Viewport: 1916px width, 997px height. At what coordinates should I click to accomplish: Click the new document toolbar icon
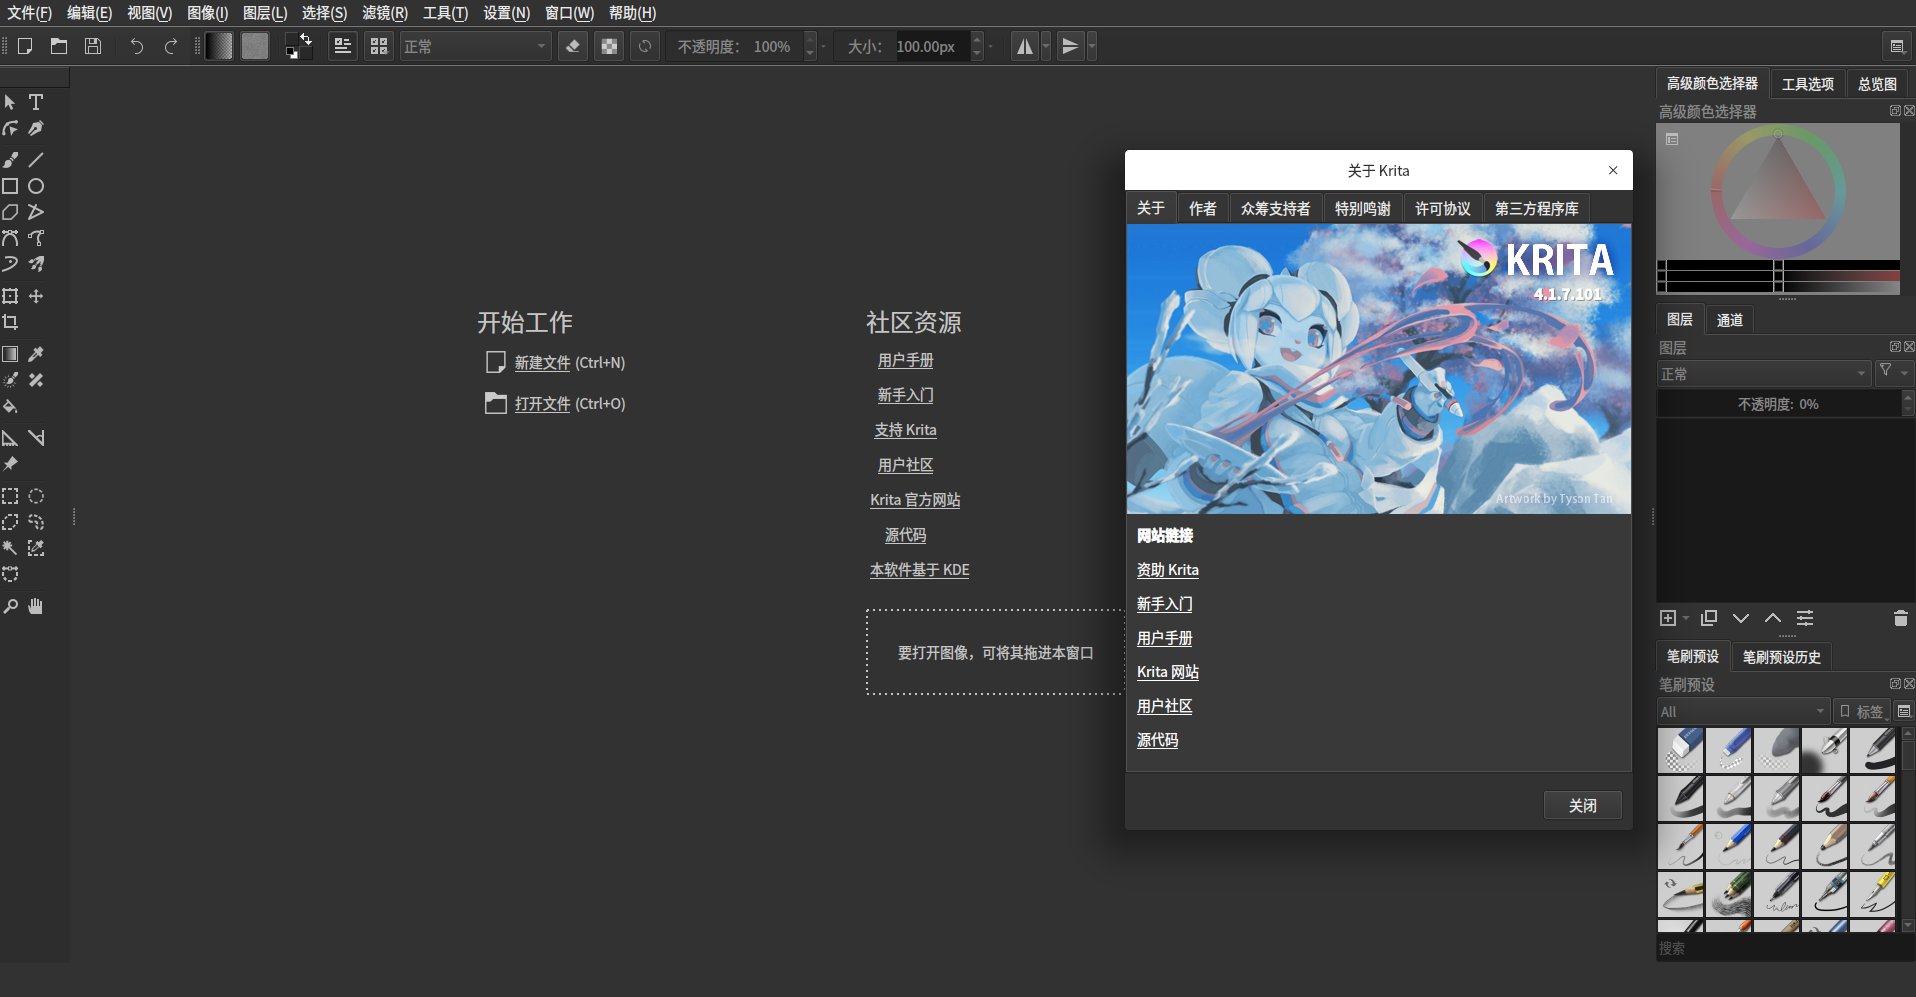[25, 46]
